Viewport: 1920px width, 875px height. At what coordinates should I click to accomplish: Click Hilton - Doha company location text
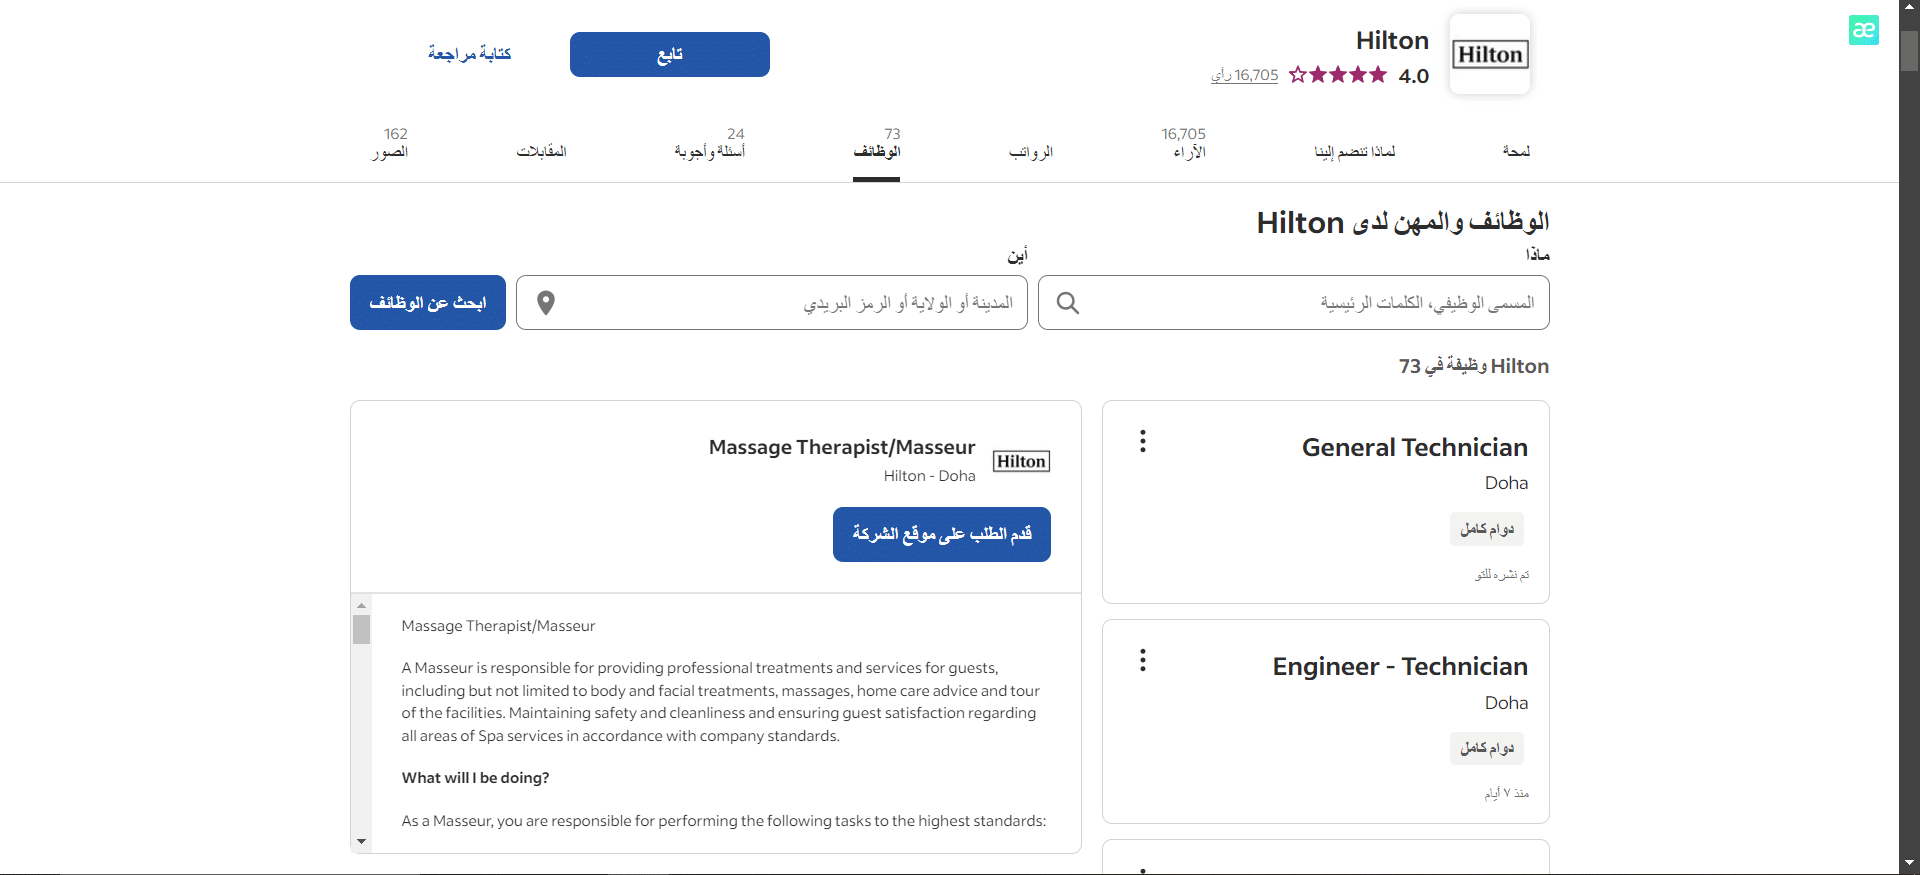pyautogui.click(x=930, y=476)
